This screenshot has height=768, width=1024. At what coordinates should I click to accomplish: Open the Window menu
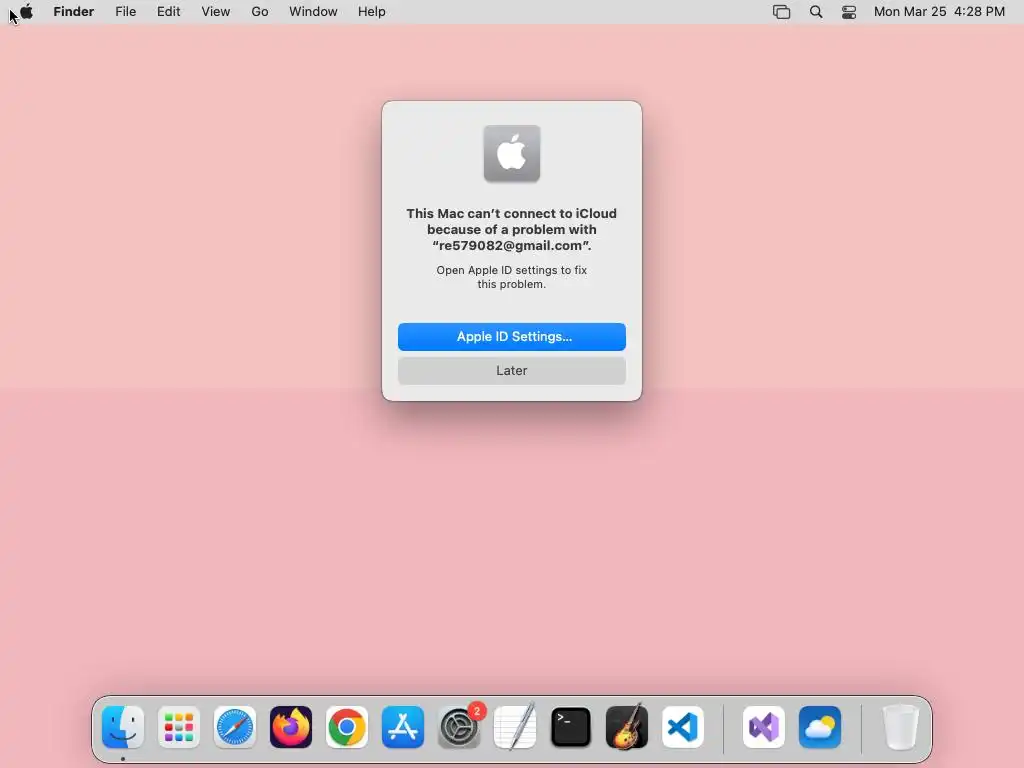coord(313,12)
